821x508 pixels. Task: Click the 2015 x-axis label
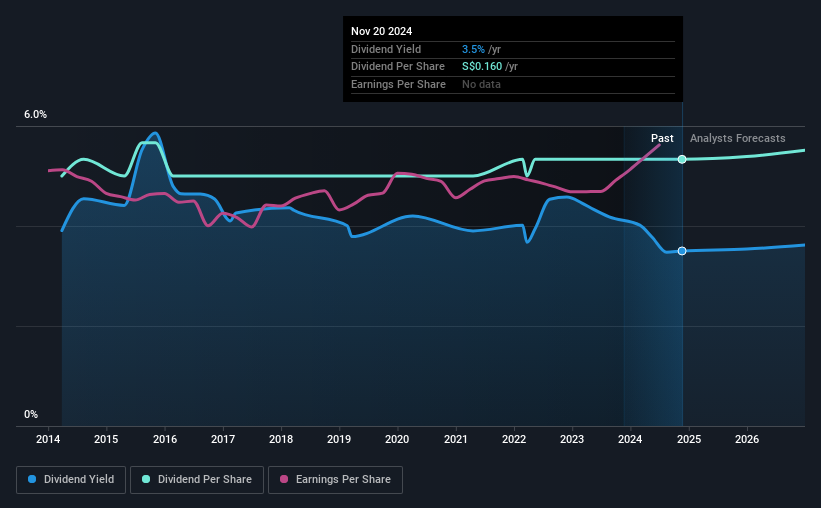[106, 439]
